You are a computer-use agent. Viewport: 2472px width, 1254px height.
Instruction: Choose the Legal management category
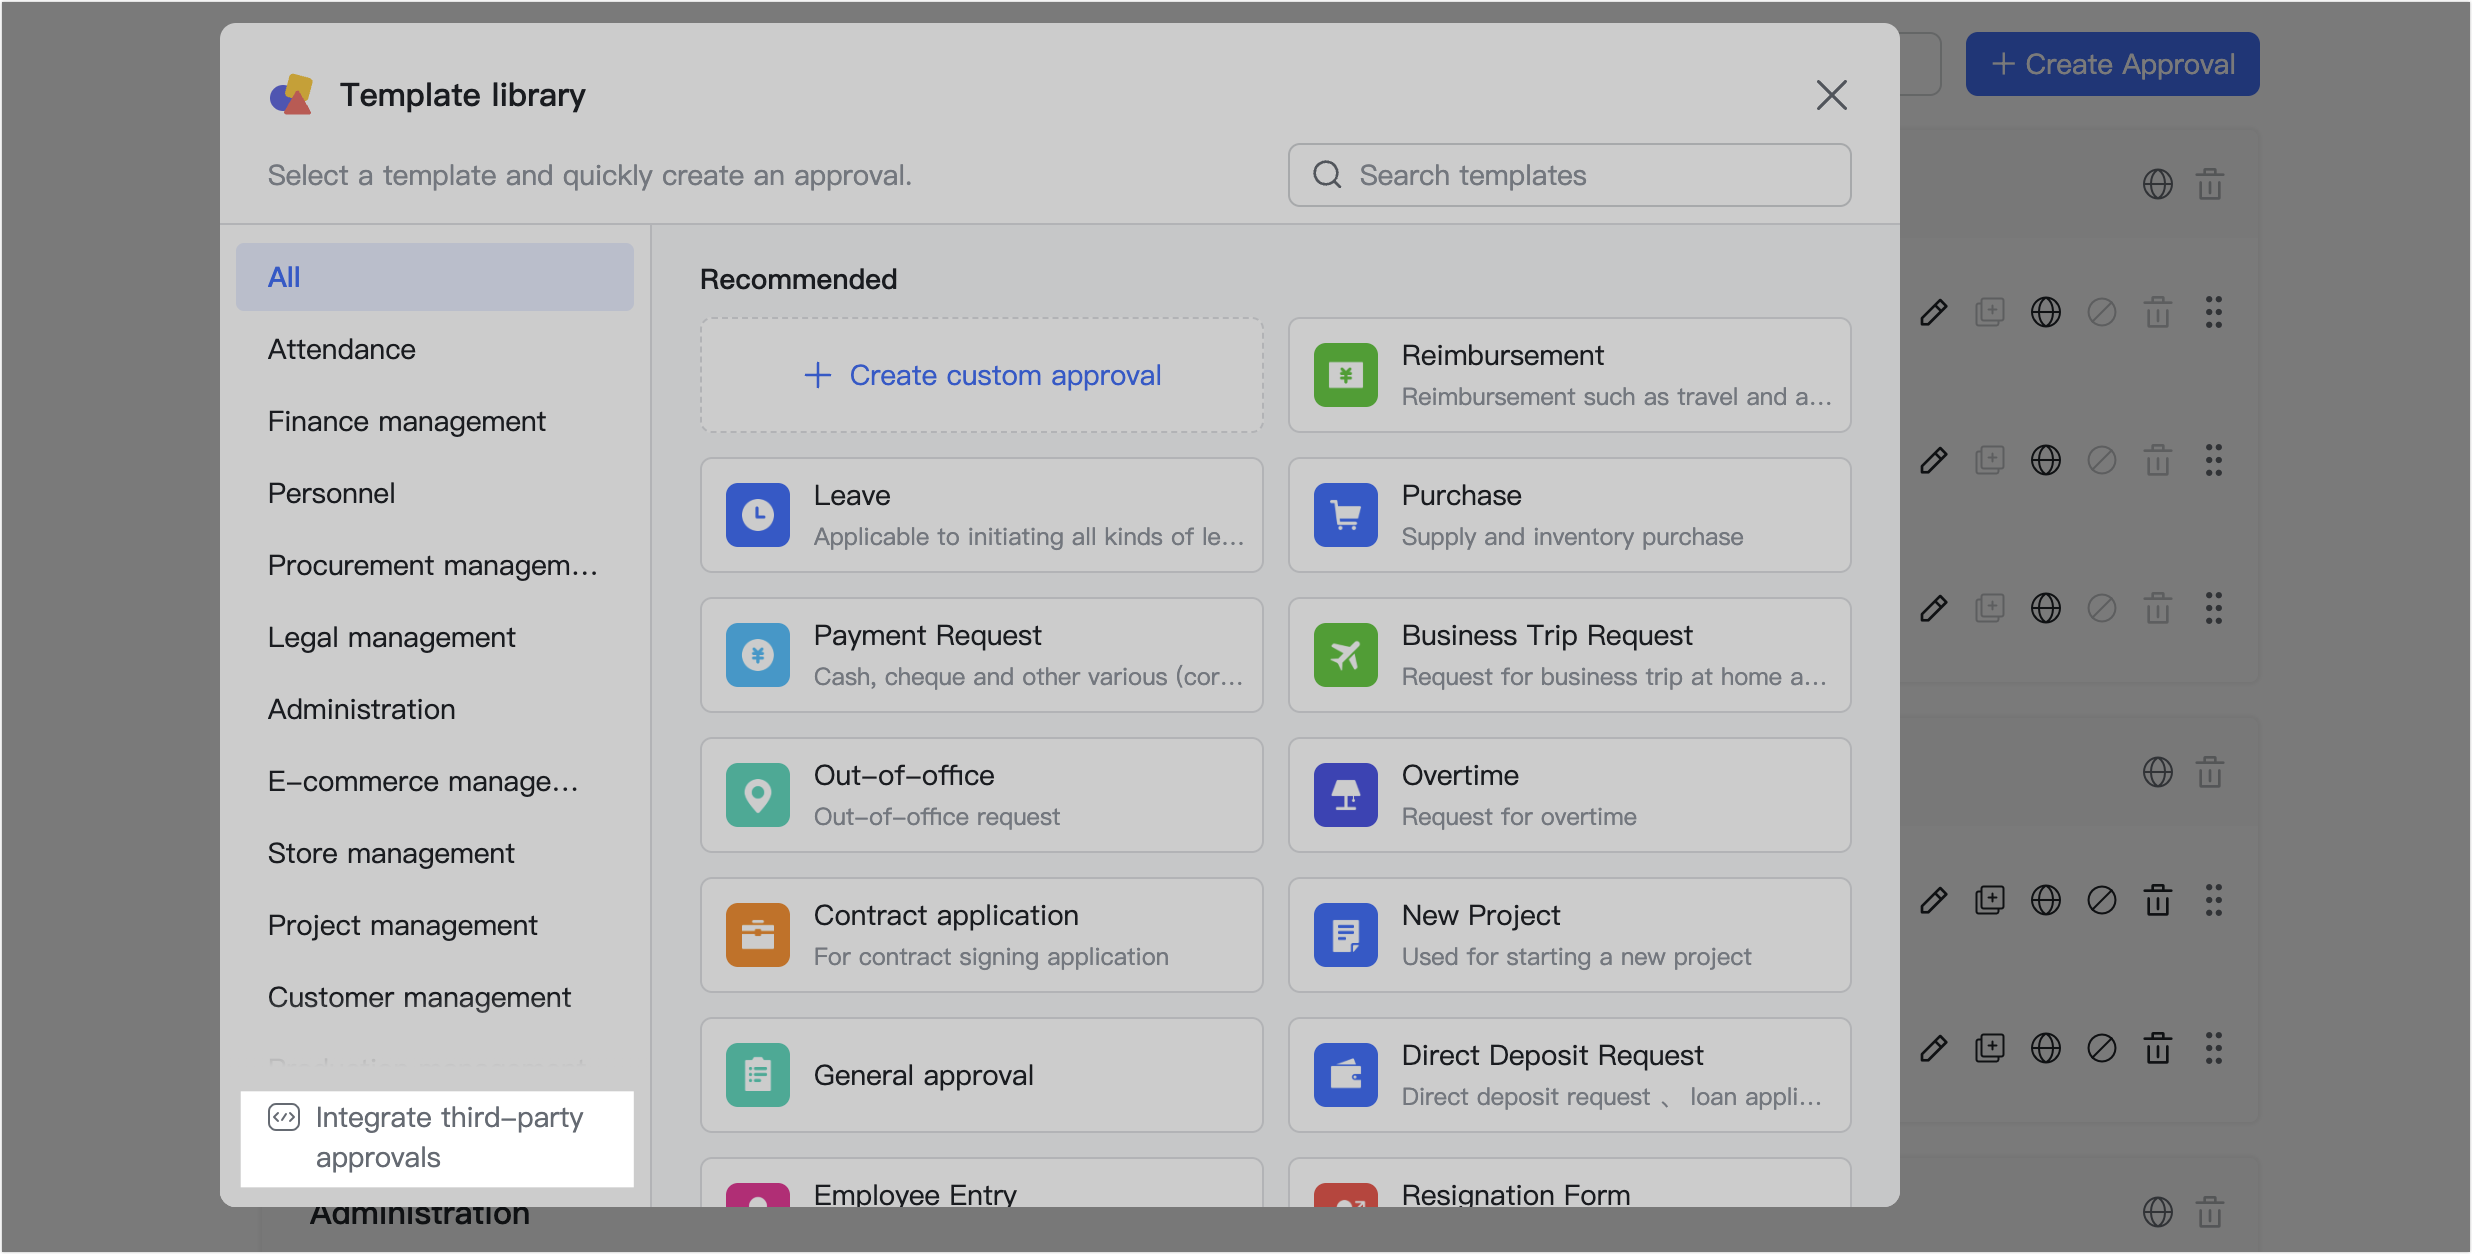click(x=391, y=637)
